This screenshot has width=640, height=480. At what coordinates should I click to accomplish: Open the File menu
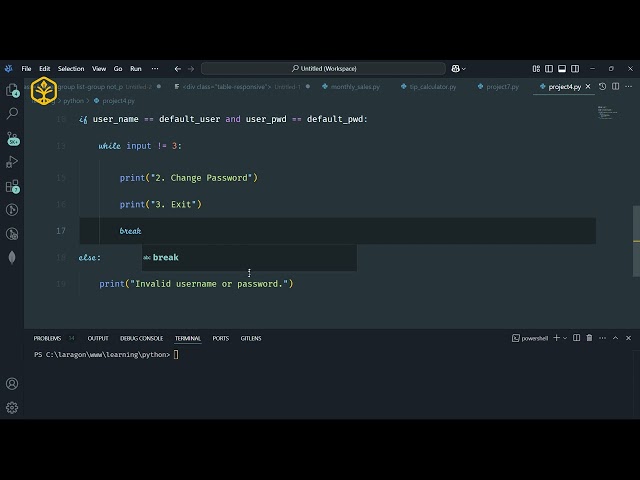pos(26,69)
